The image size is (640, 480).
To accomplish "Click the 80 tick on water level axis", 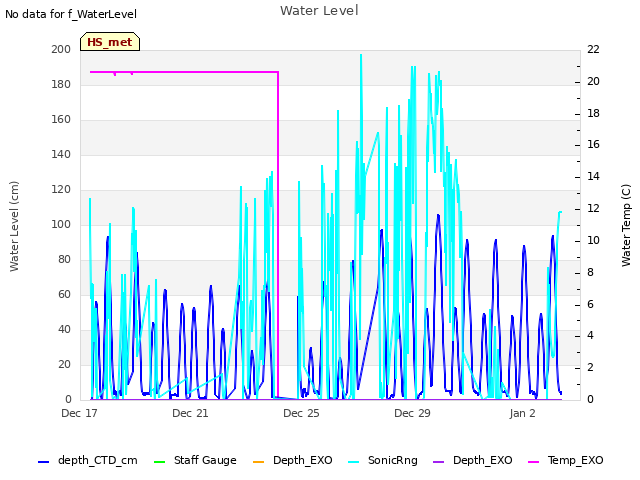I will pos(64,260).
